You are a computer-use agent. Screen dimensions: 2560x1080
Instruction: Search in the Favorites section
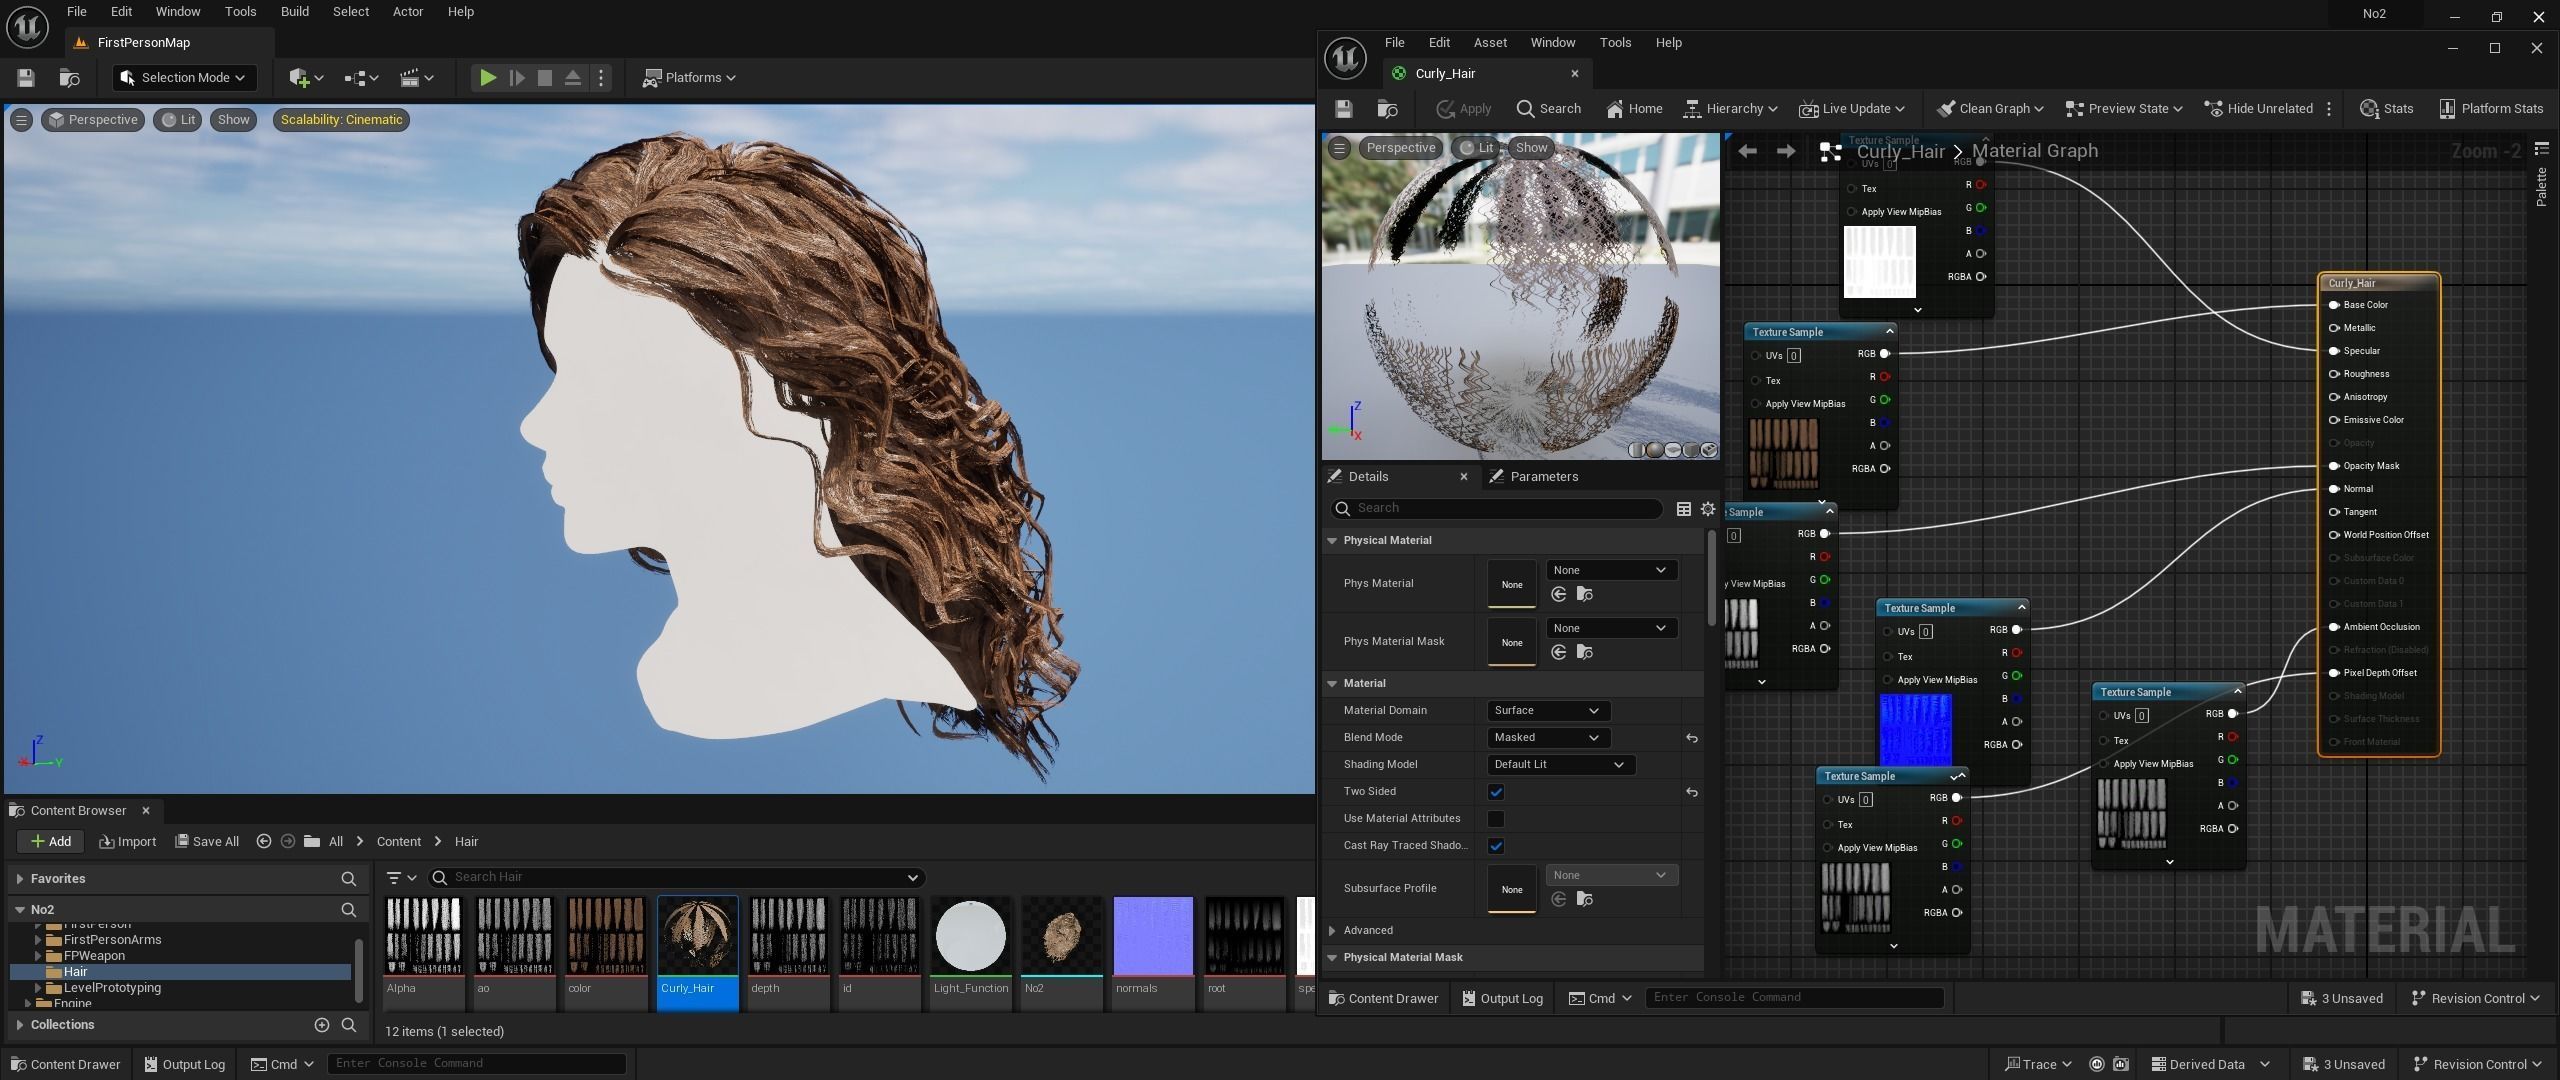(348, 879)
